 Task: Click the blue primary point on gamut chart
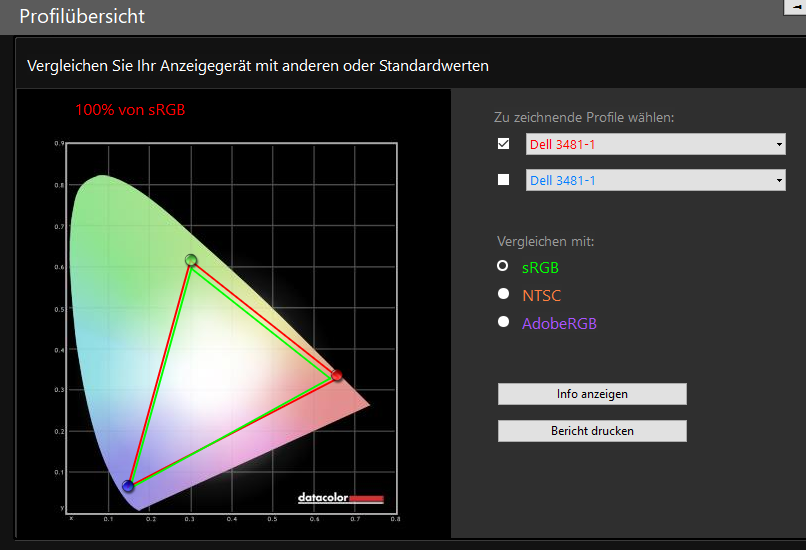(128, 486)
